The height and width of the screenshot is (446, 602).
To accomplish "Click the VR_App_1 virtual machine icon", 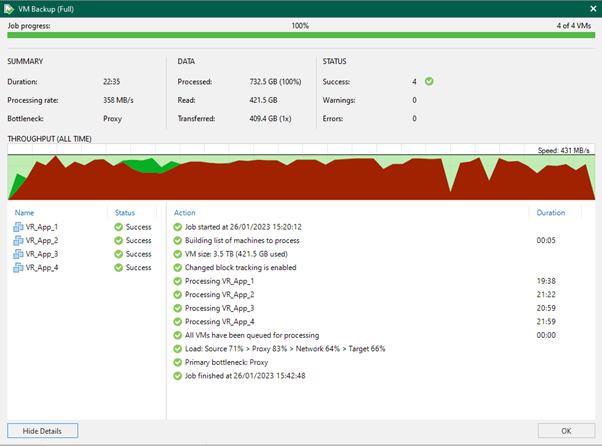I will pos(18,227).
